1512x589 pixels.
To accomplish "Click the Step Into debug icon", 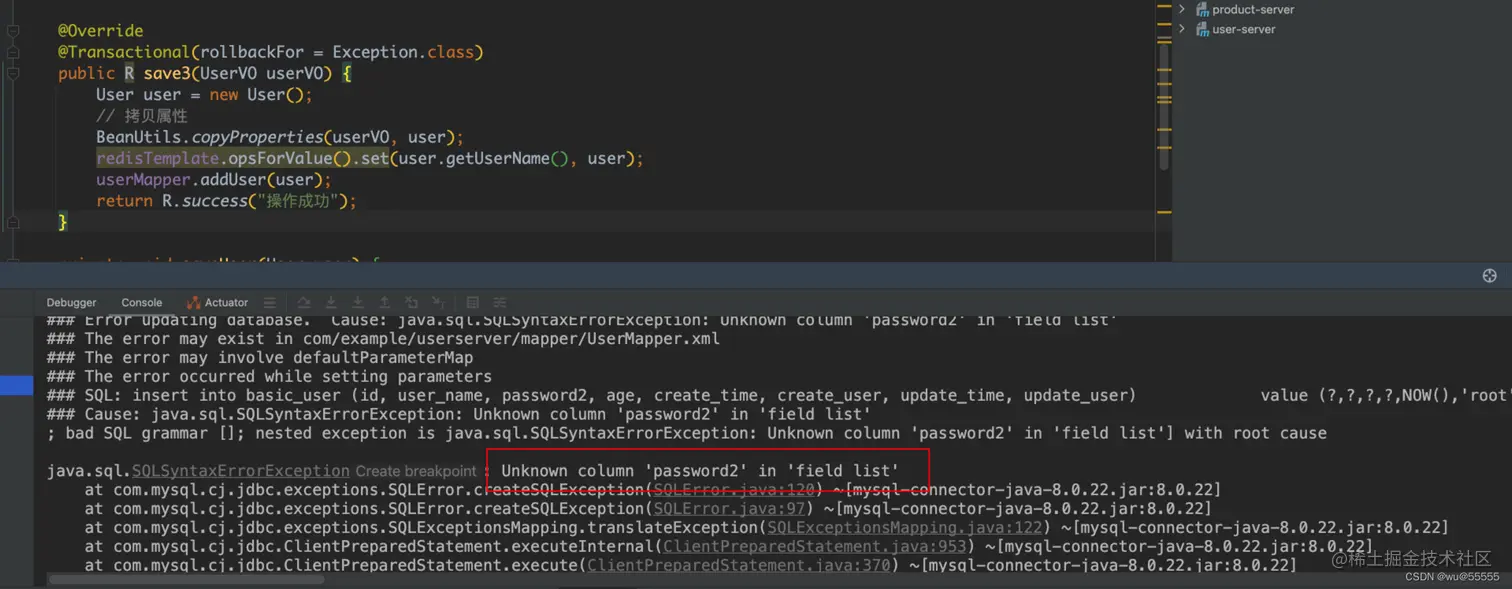I will pos(331,303).
